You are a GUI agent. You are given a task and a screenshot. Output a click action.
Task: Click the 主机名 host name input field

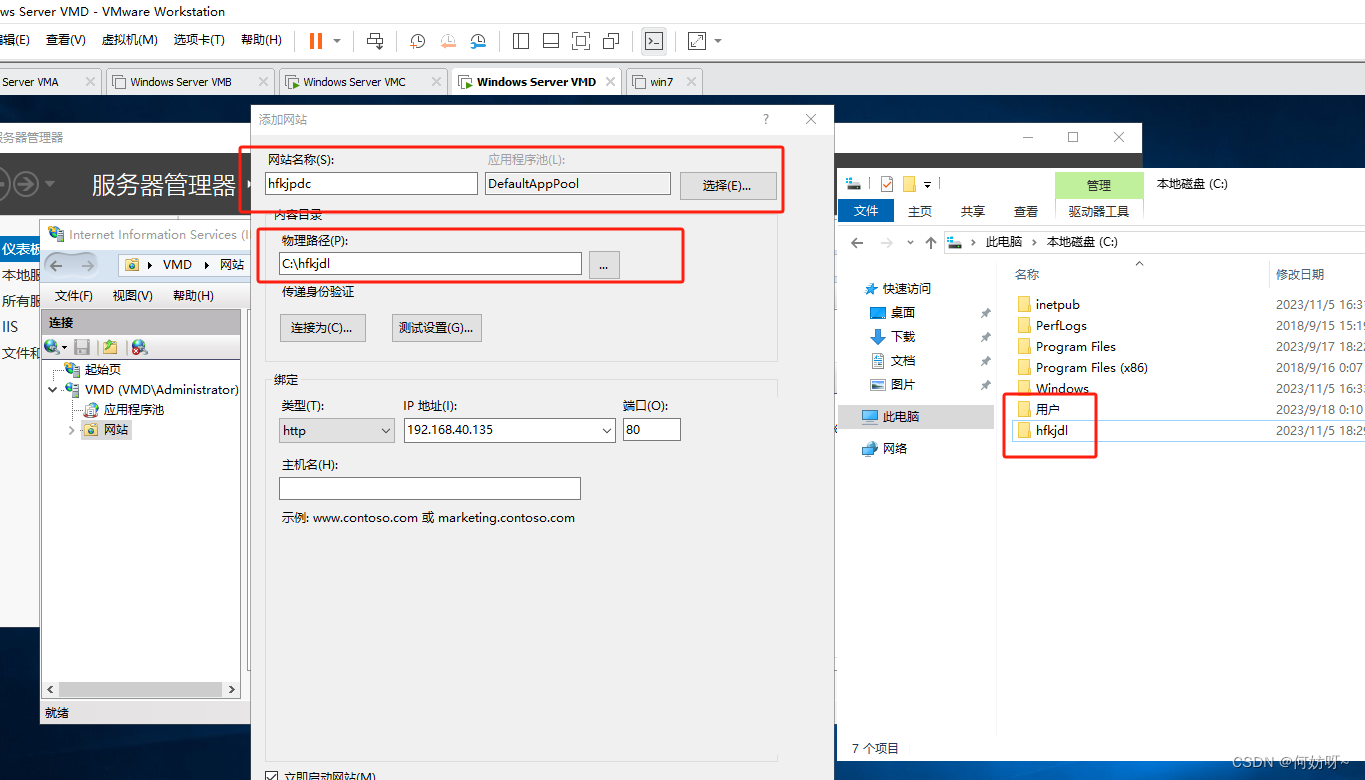[429, 488]
